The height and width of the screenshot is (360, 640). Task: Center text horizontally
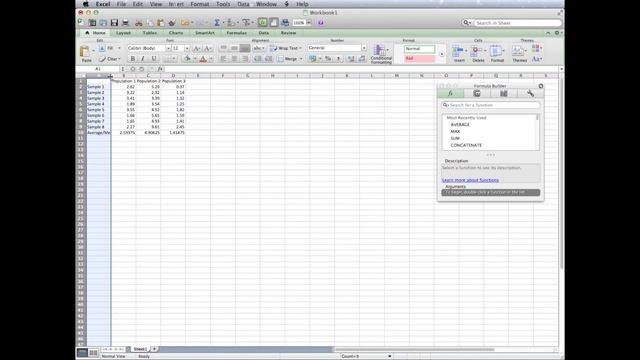234,59
